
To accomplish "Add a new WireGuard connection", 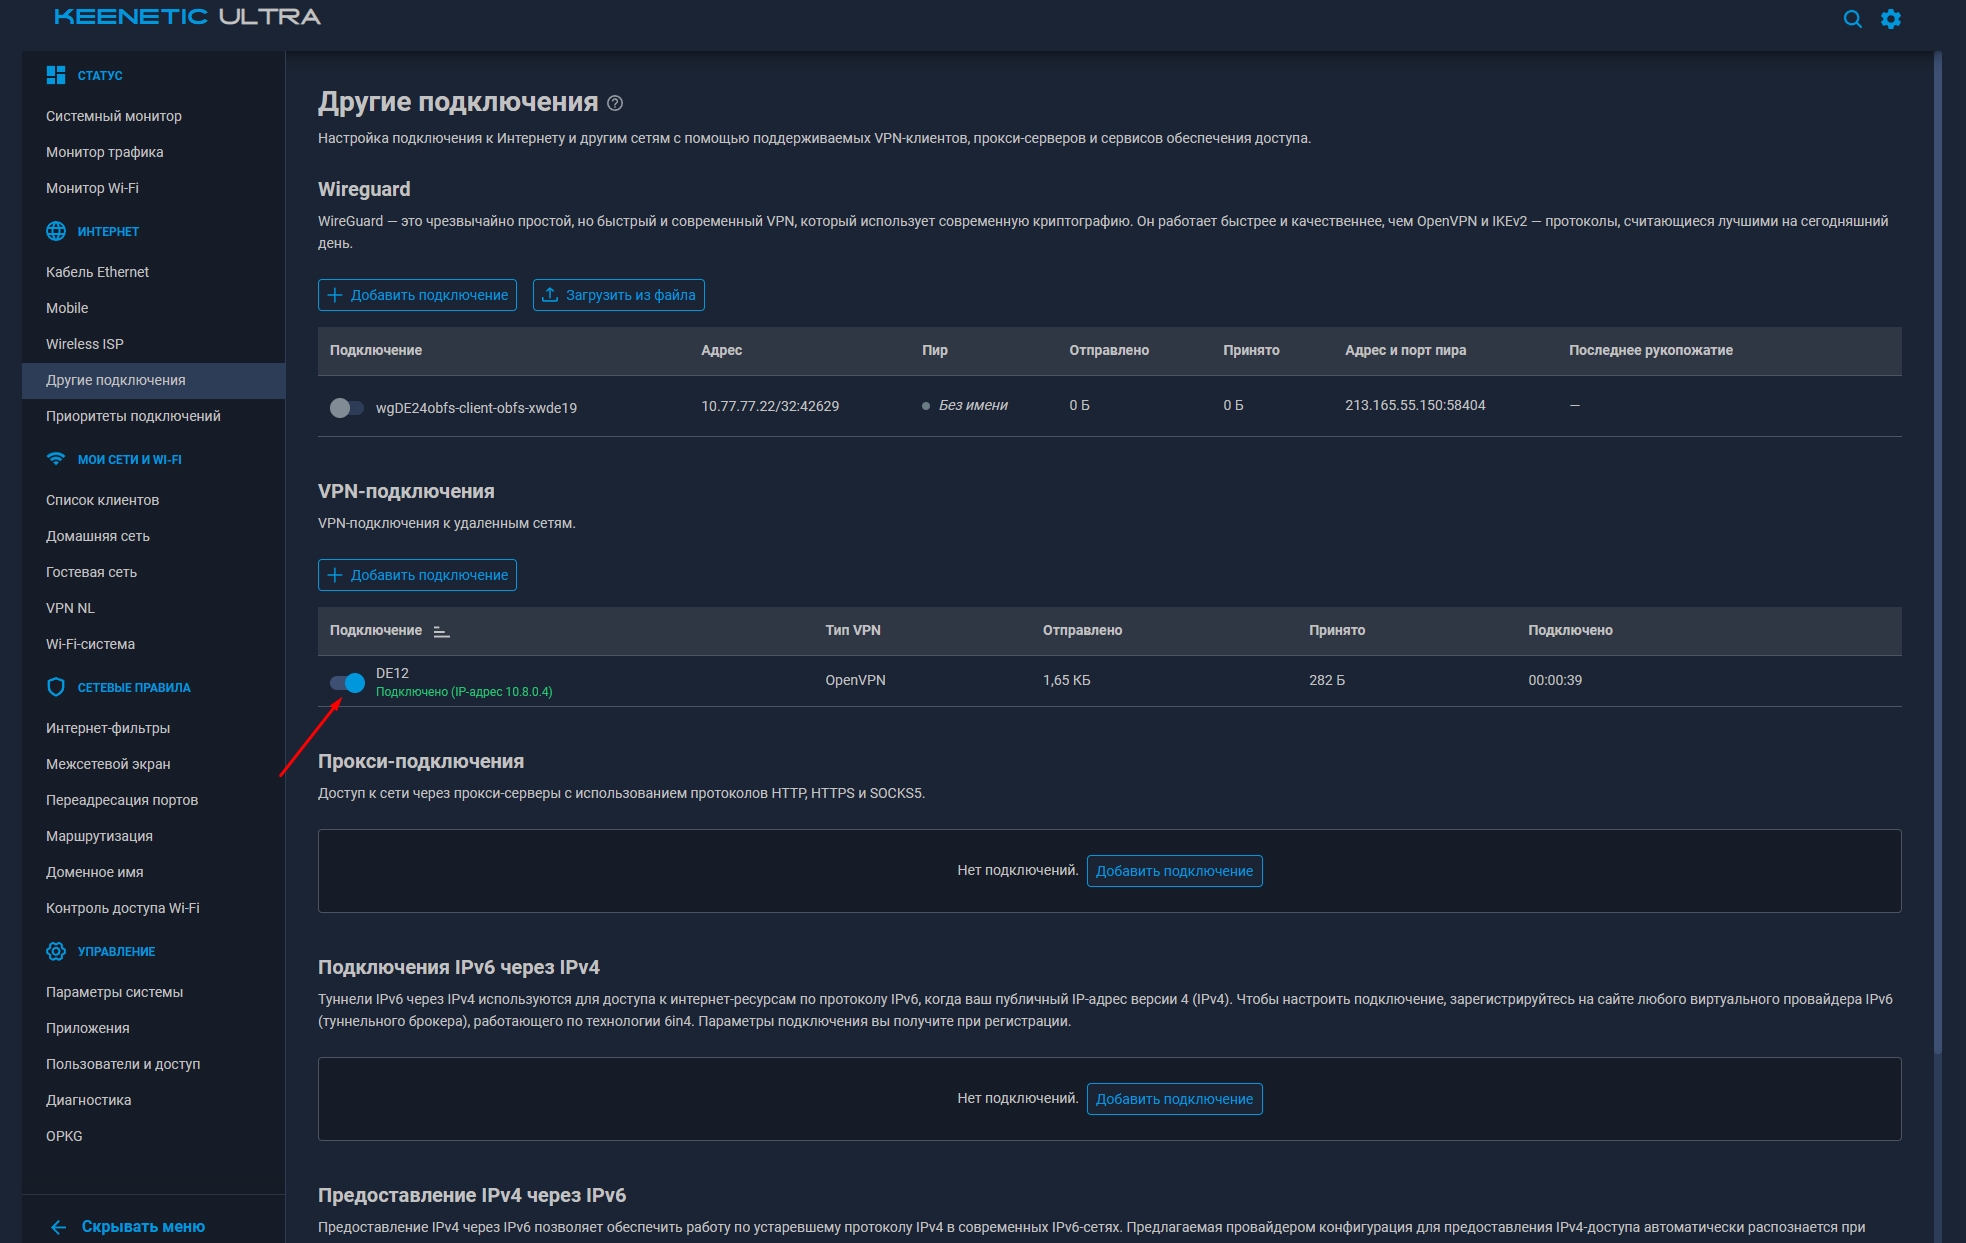I will point(417,294).
